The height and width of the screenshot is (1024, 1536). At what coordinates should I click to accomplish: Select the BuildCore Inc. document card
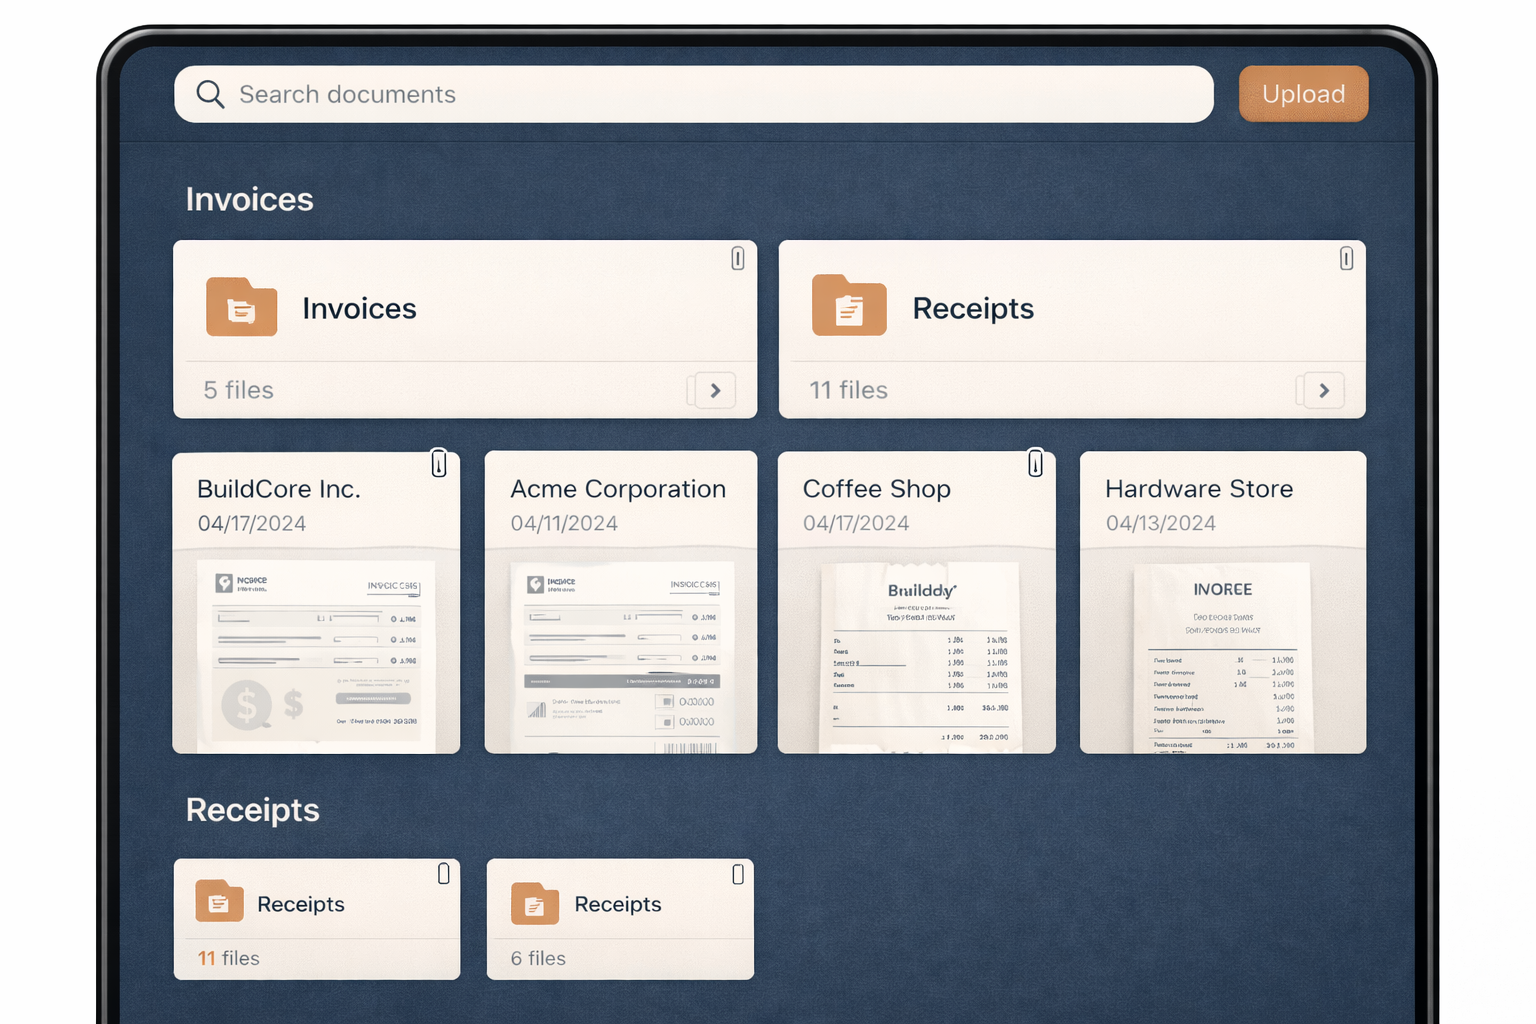click(316, 600)
